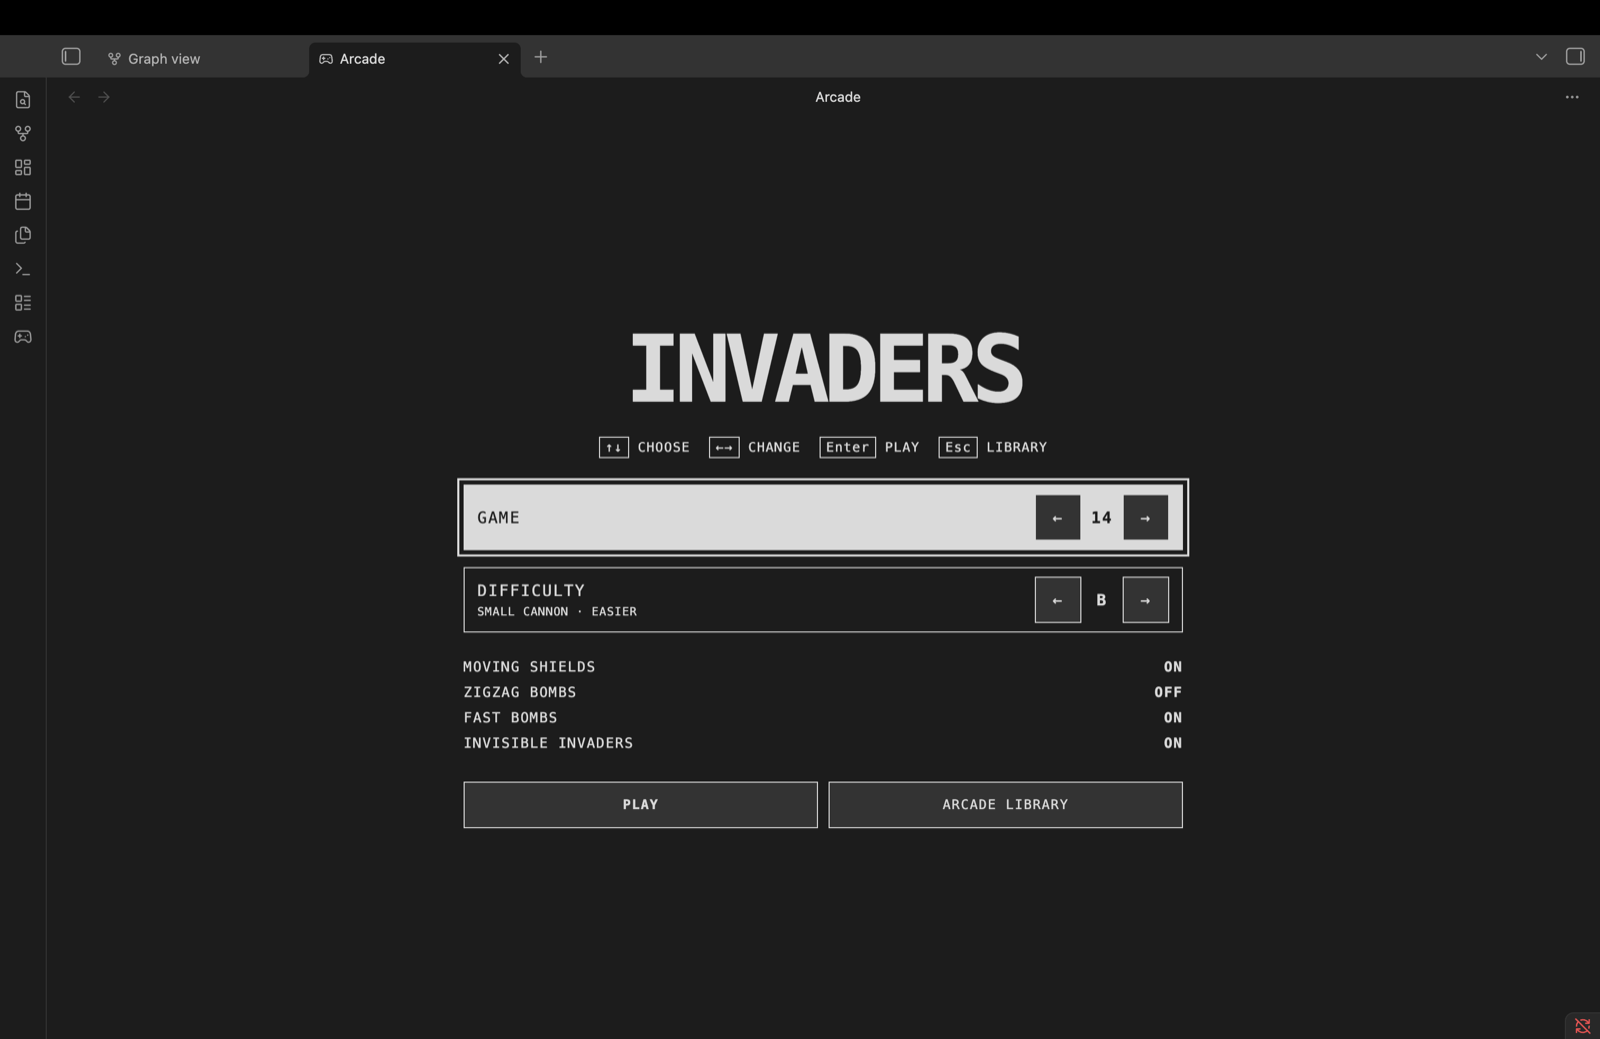This screenshot has height=1039, width=1600.
Task: Close the Arcade tab
Action: pyautogui.click(x=504, y=59)
